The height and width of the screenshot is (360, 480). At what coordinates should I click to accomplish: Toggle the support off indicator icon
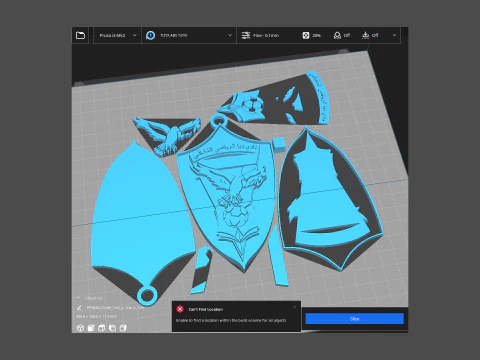click(337, 35)
